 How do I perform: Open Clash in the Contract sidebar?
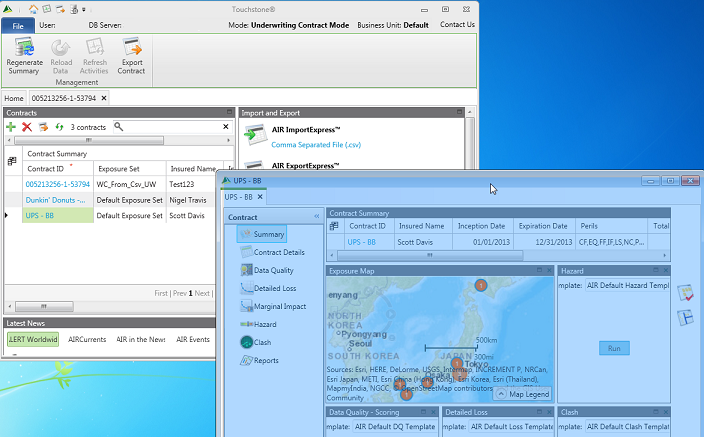[x=261, y=342]
